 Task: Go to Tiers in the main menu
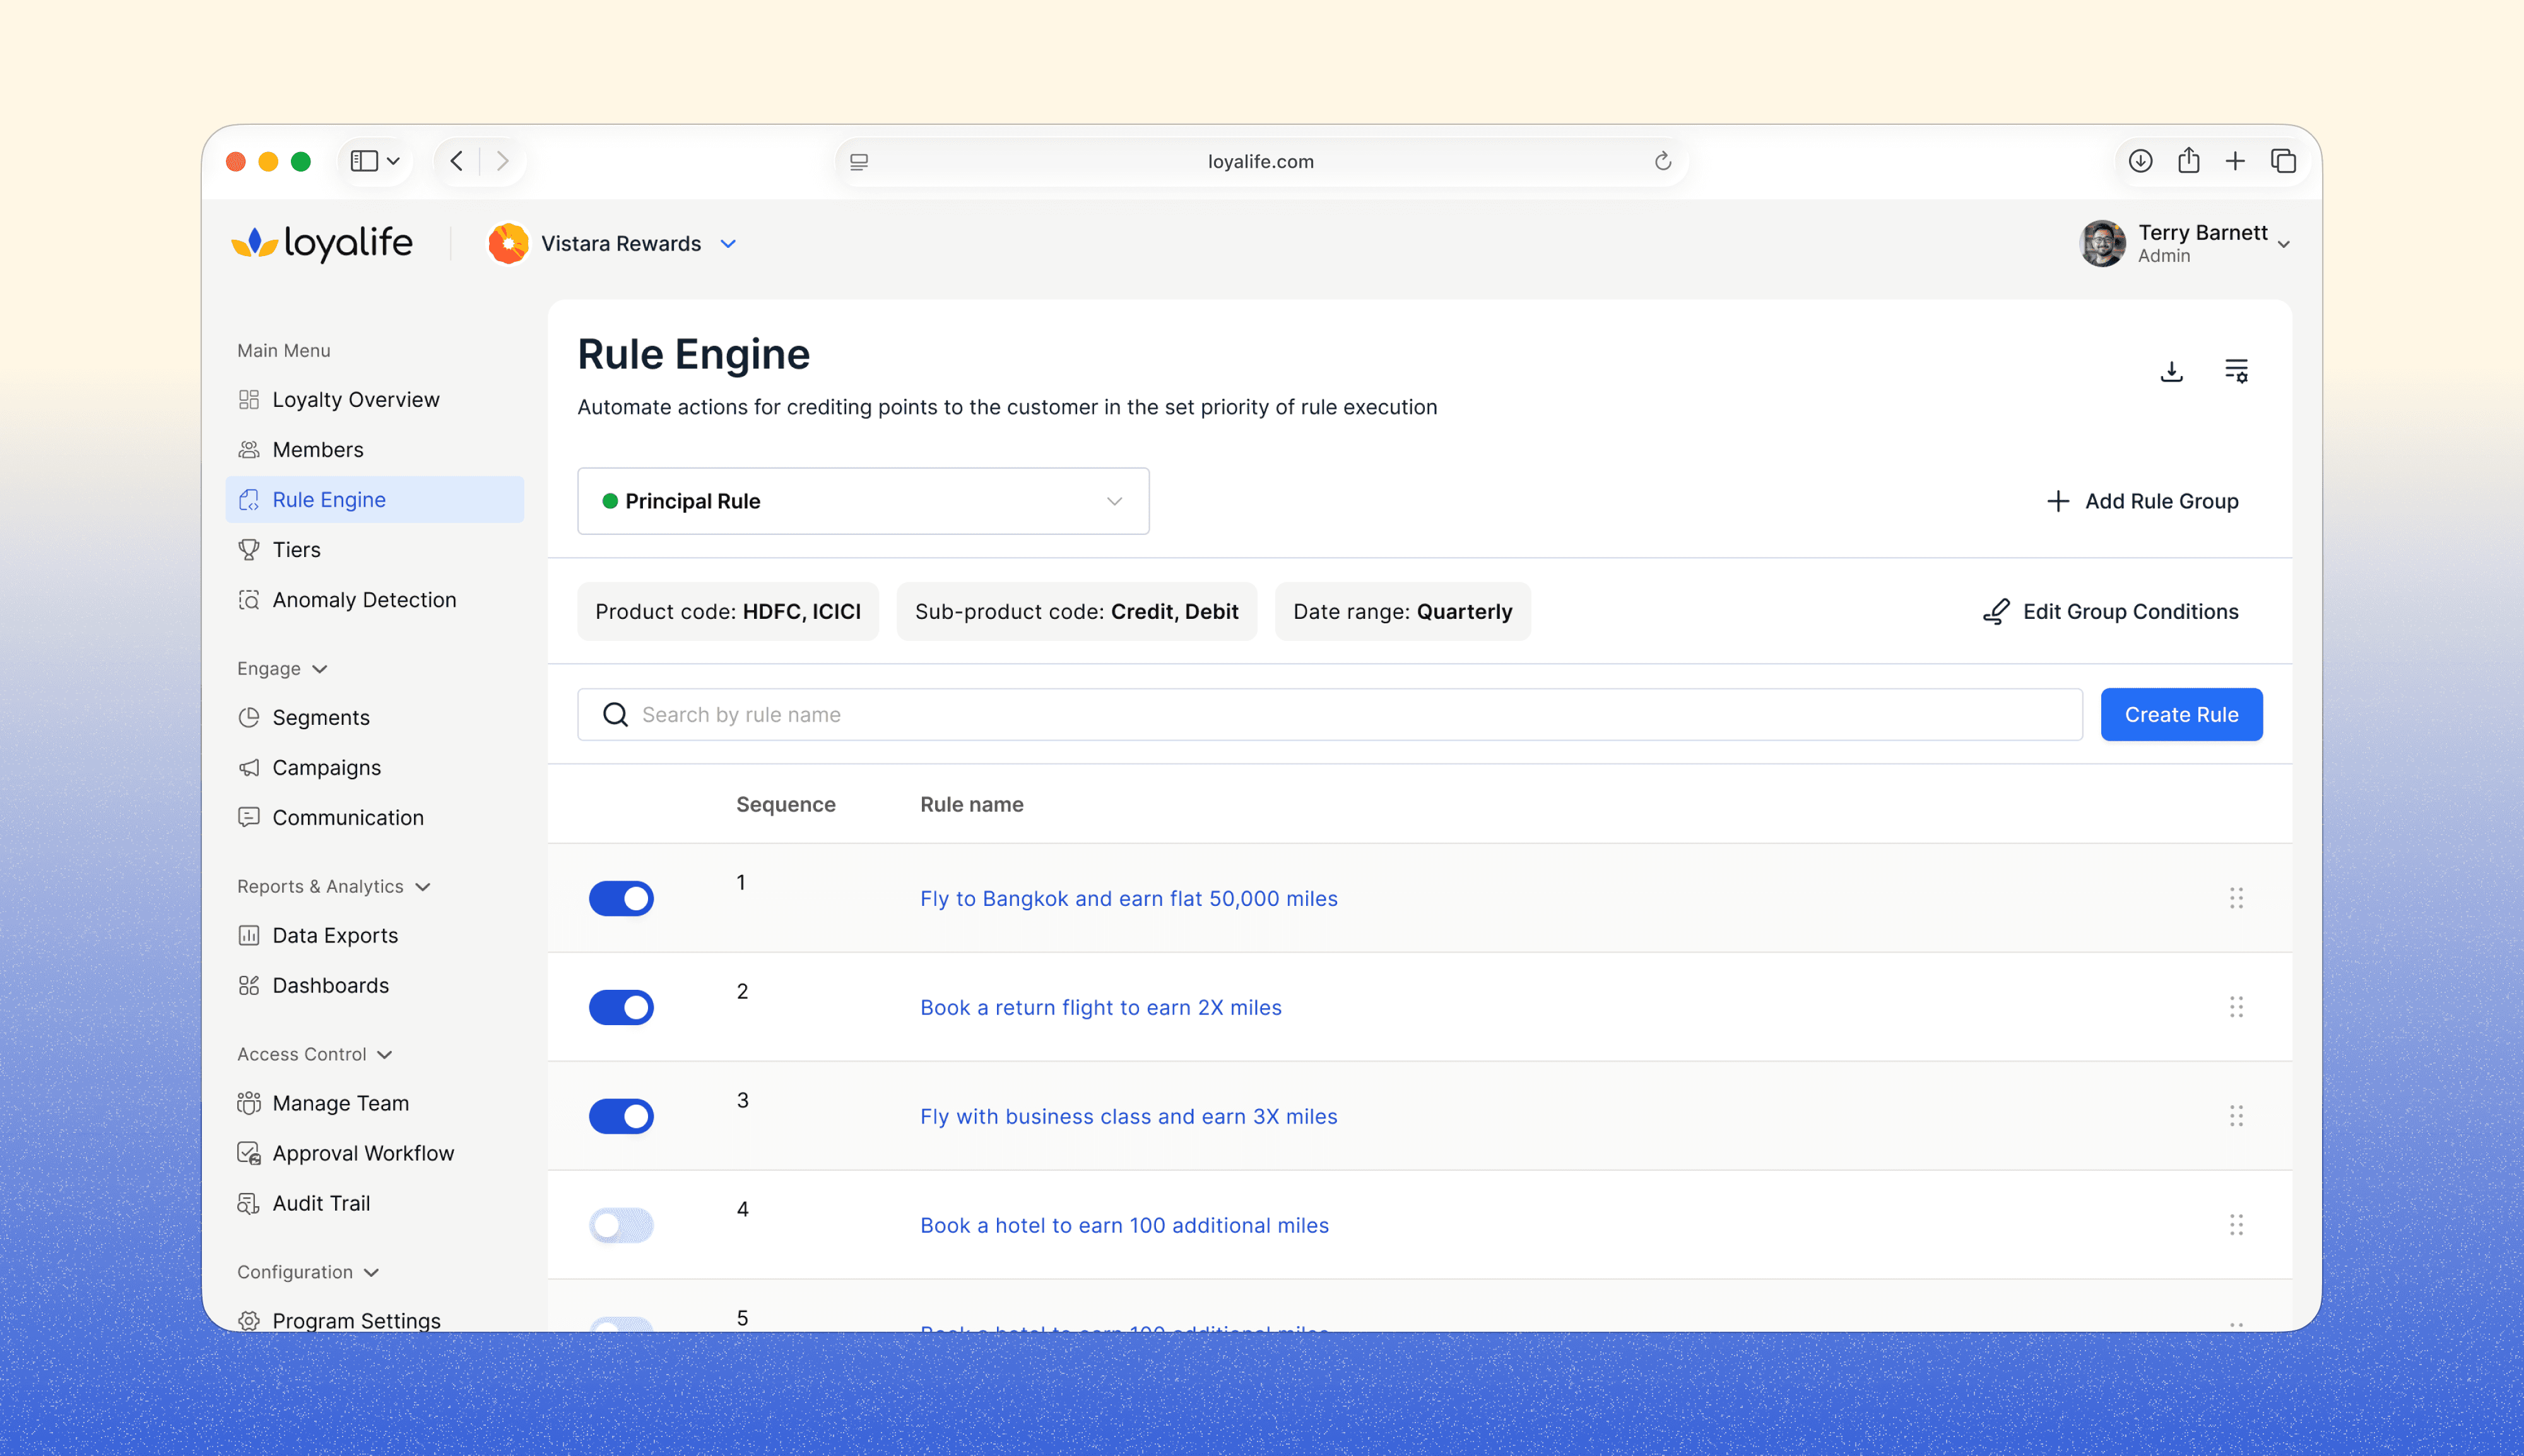point(296,550)
